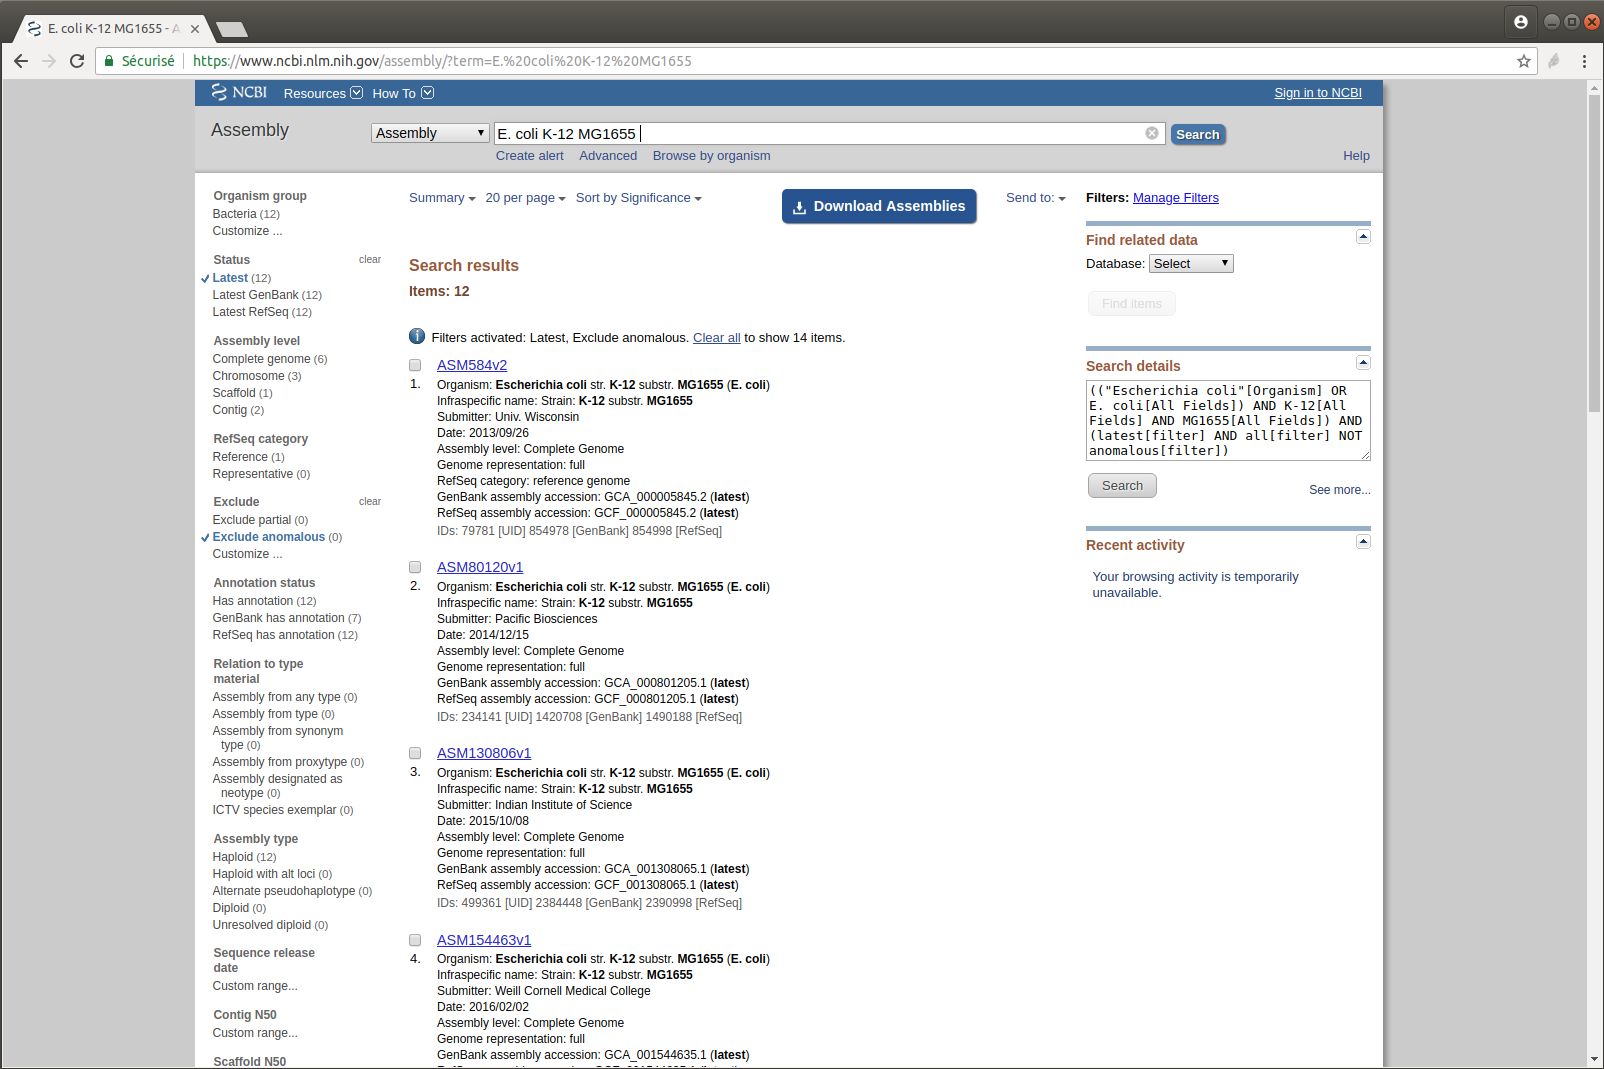The width and height of the screenshot is (1604, 1069).
Task: Open the Summary display settings dropdown
Action: click(442, 198)
